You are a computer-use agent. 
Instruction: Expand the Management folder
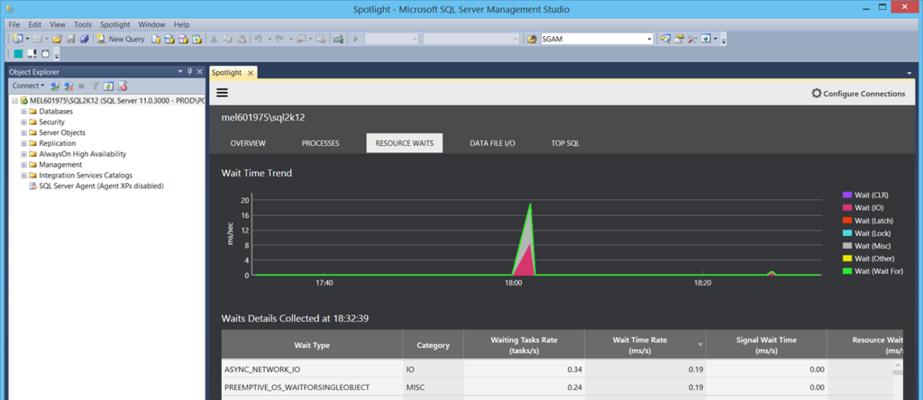[x=24, y=164]
